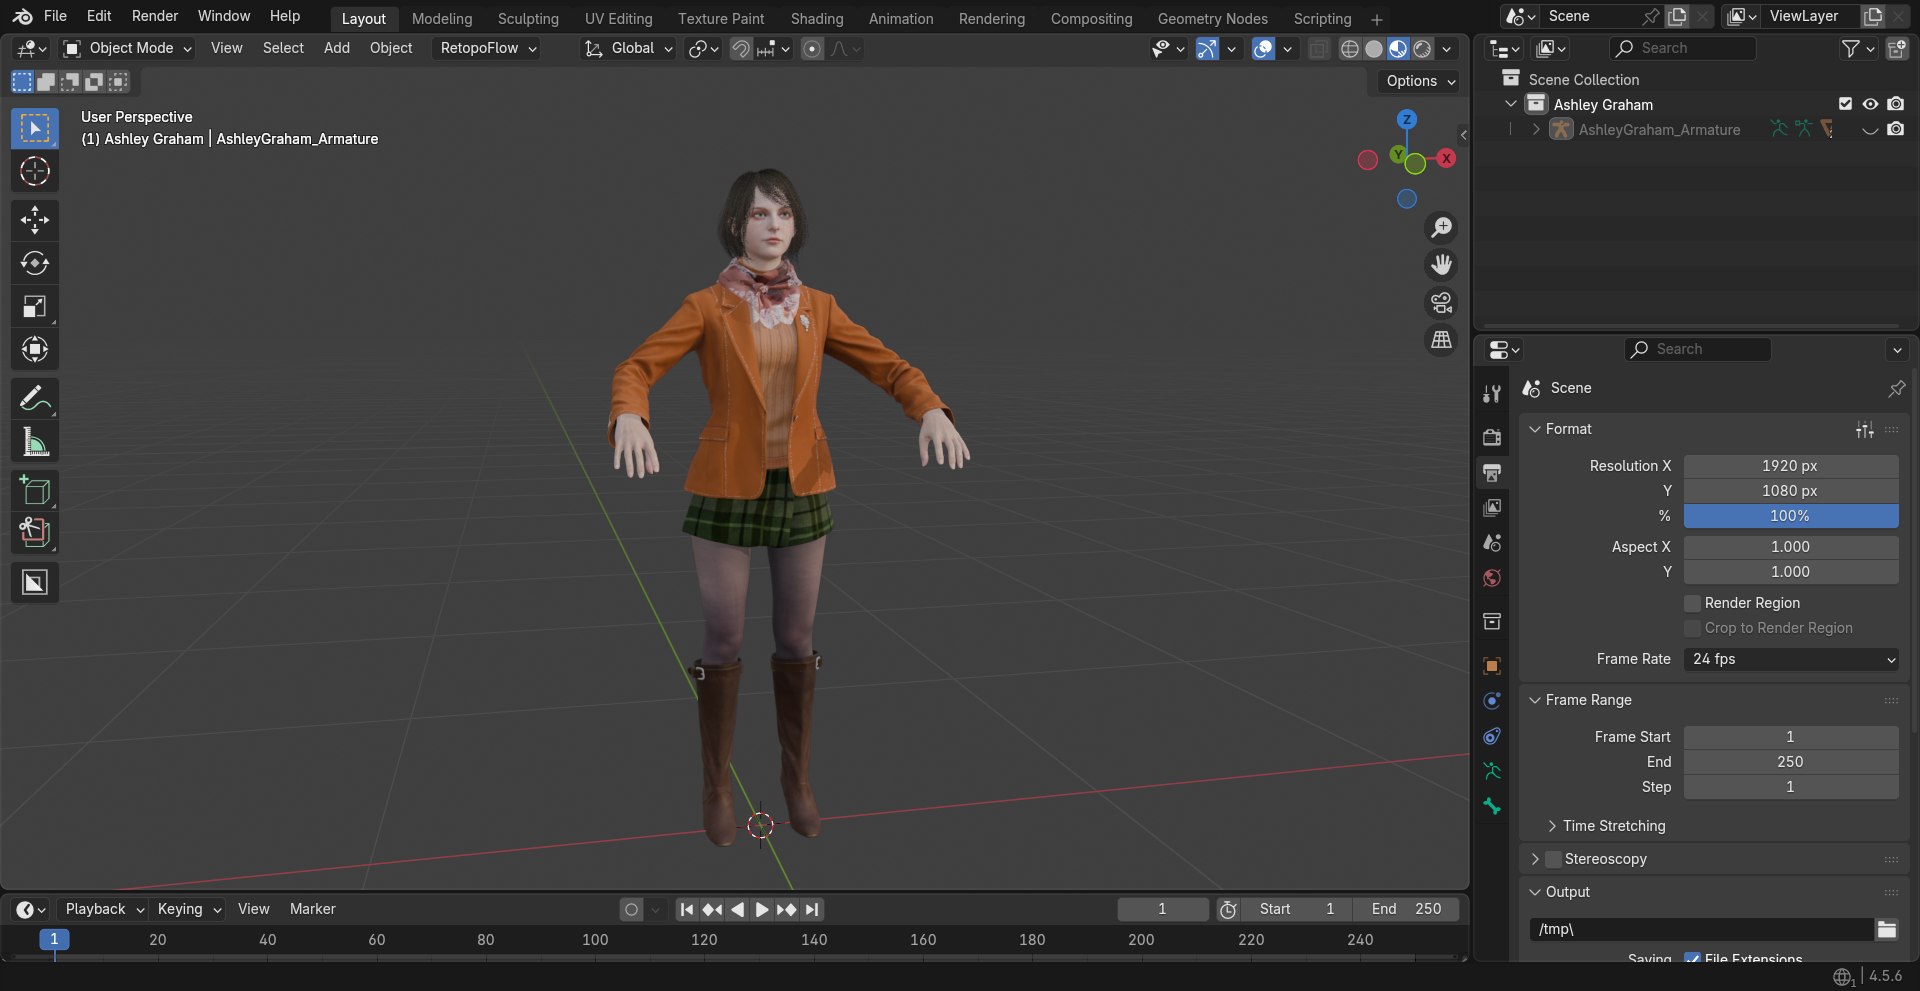The height and width of the screenshot is (991, 1920).
Task: Switch to the UV Editing workspace tab
Action: click(618, 19)
